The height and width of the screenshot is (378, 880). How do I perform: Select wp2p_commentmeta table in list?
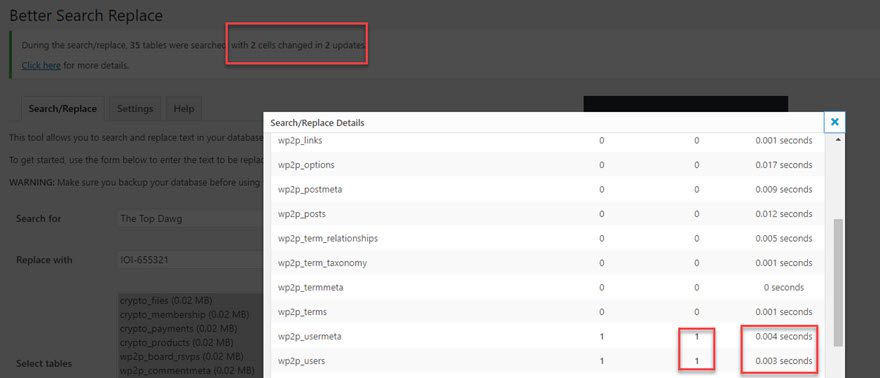187,370
